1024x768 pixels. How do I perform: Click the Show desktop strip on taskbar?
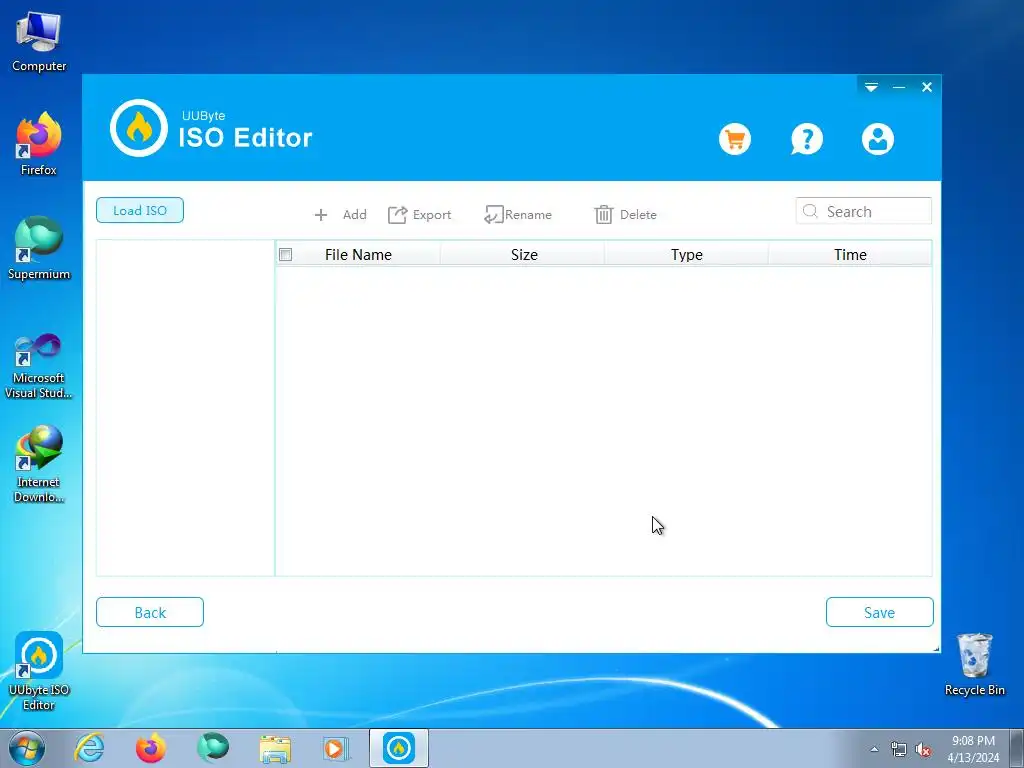[x=1017, y=748]
